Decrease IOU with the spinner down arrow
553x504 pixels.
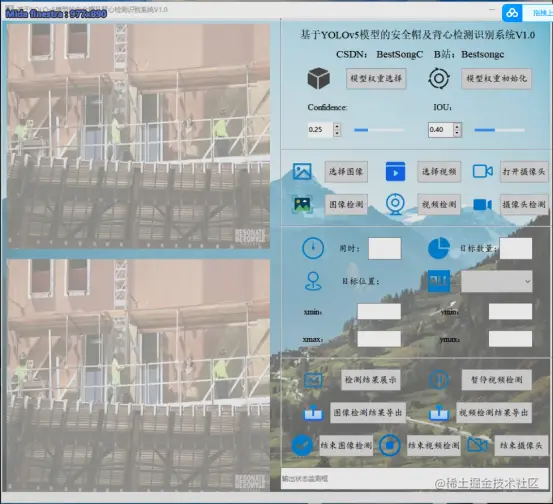457,133
